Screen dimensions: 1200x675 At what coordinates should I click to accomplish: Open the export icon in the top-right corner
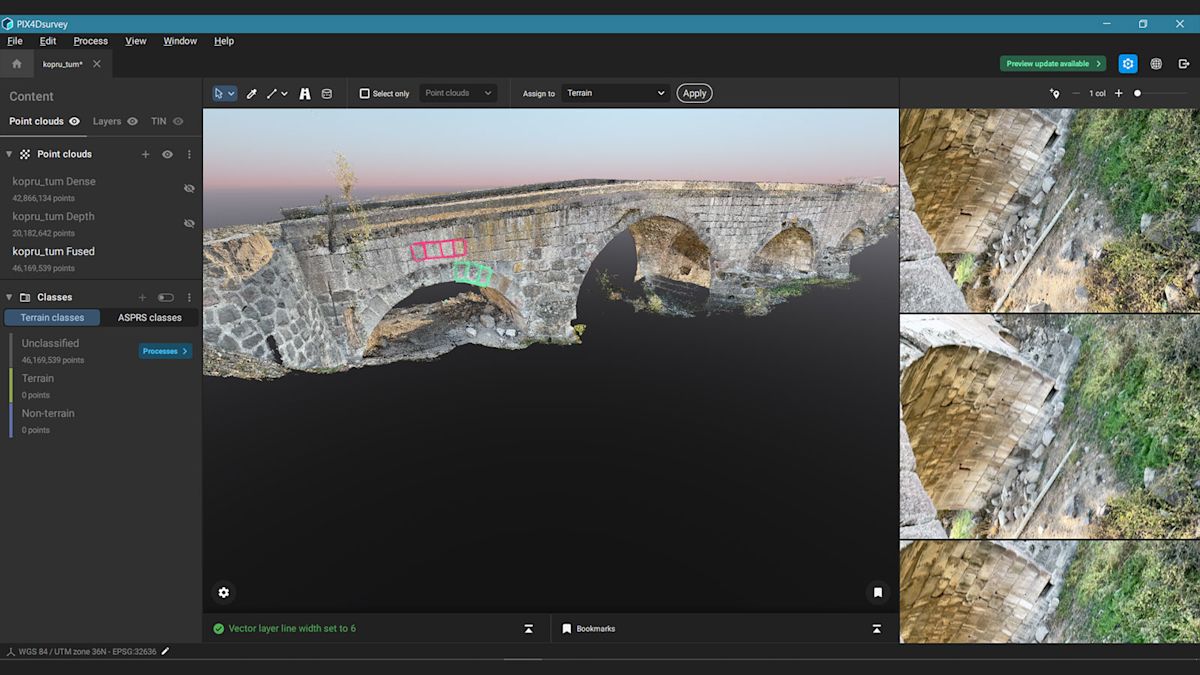1183,63
